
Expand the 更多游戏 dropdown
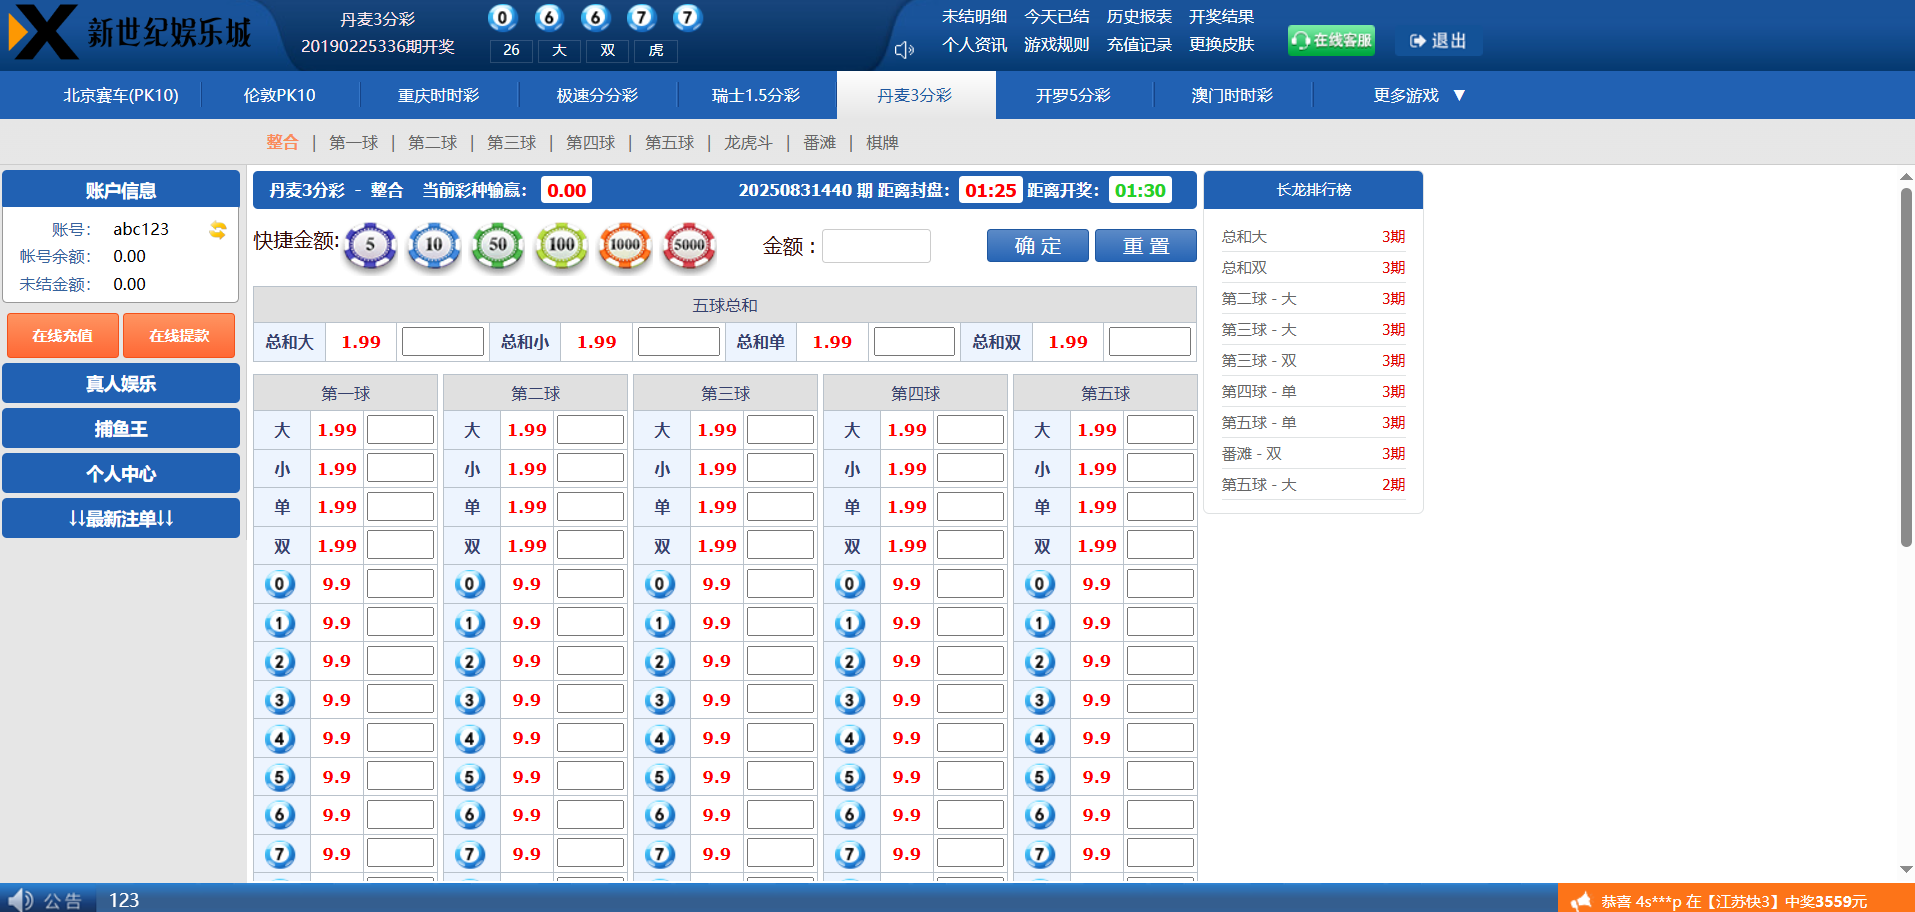pos(1418,95)
